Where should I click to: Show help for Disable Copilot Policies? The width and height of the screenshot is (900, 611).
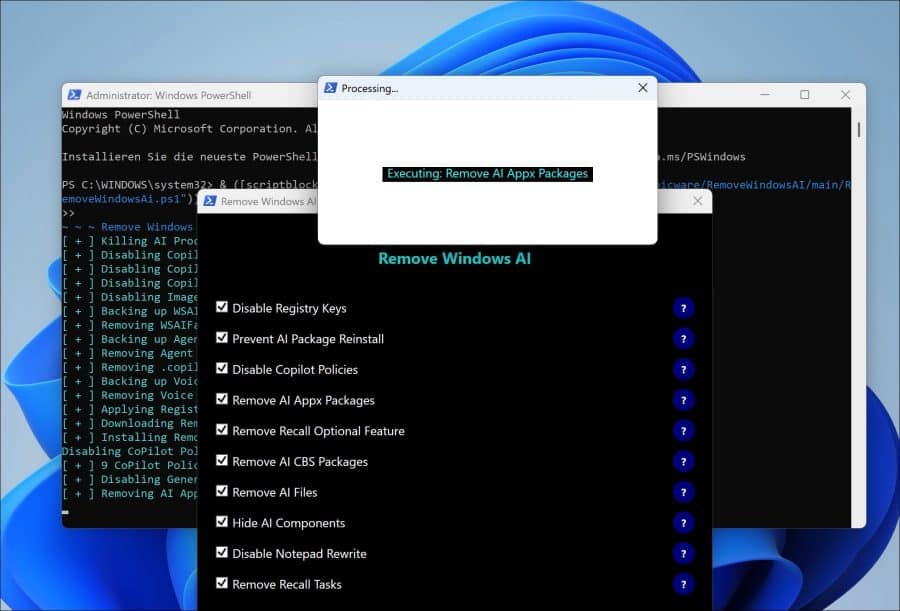[683, 370]
